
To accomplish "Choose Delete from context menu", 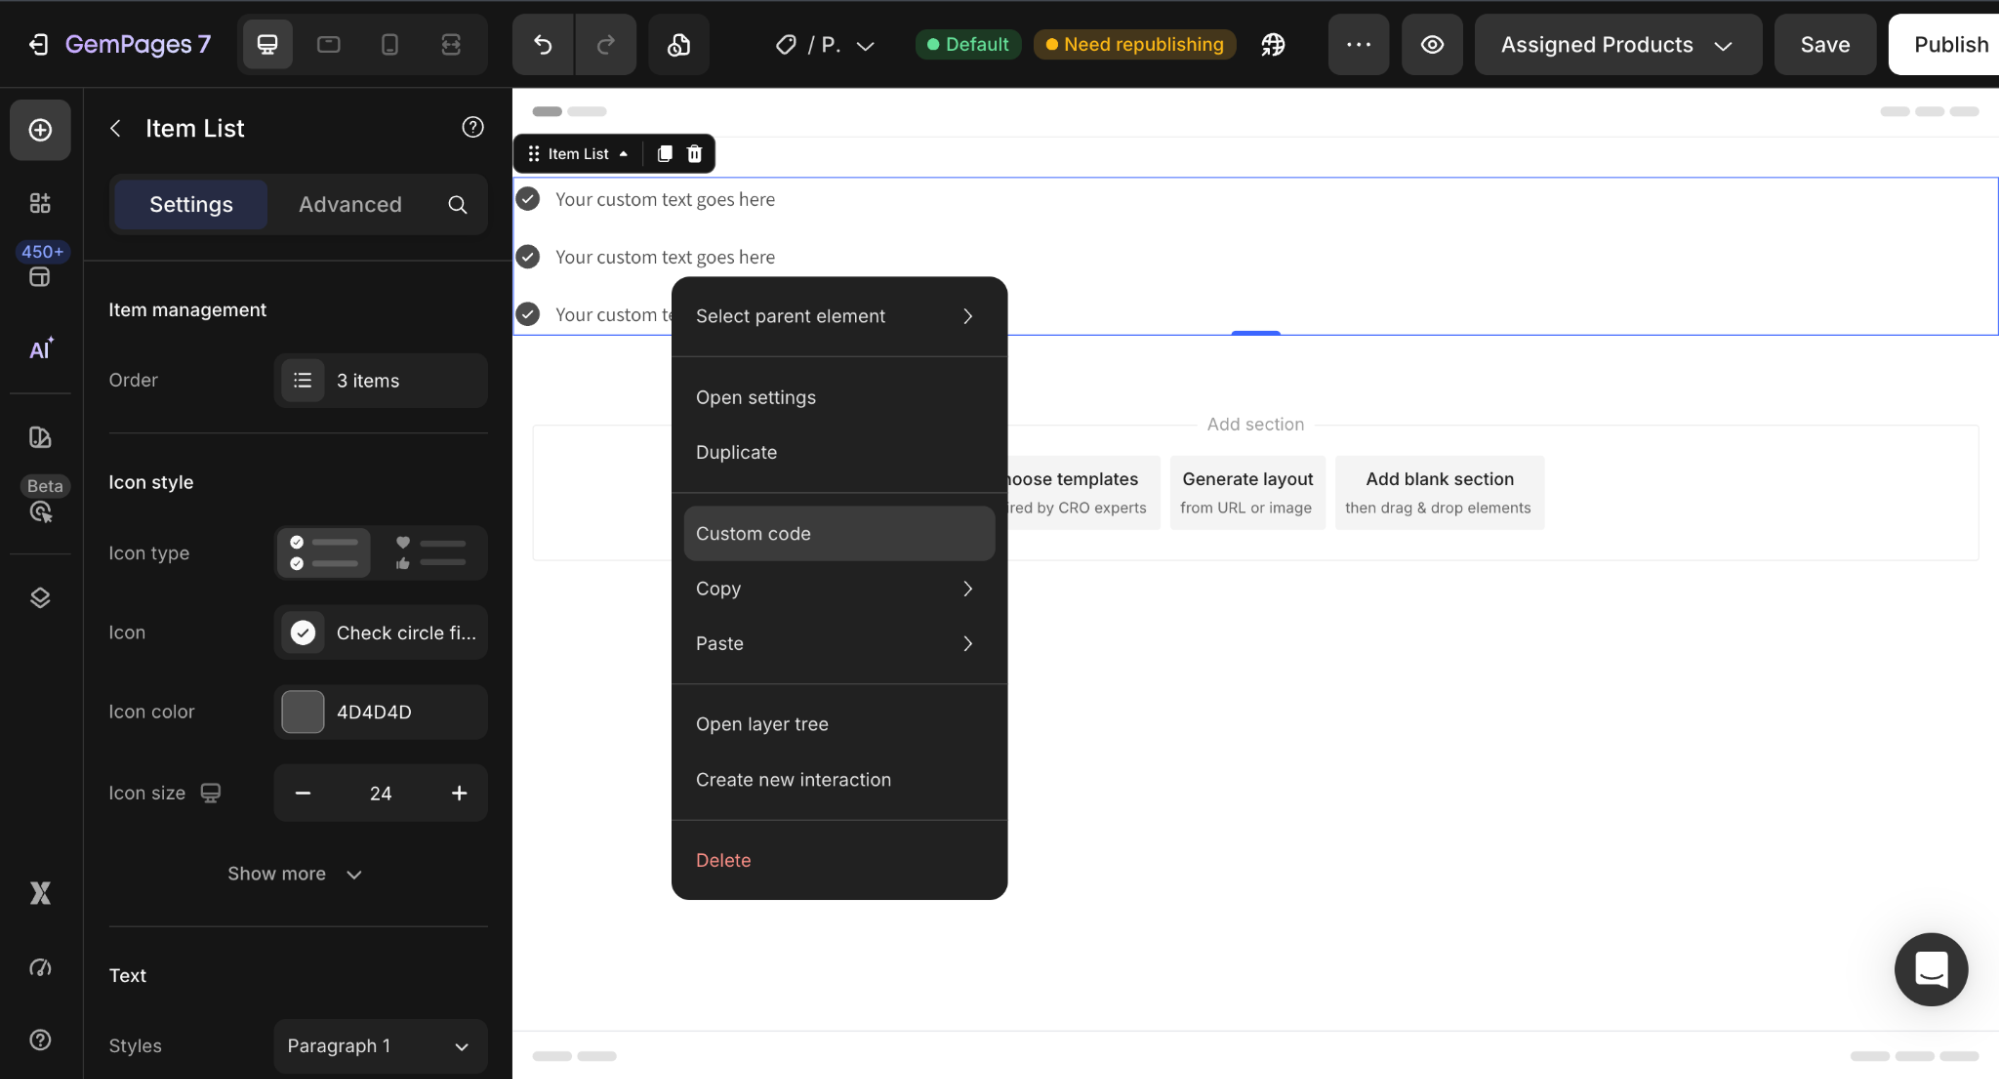I will tap(839, 860).
